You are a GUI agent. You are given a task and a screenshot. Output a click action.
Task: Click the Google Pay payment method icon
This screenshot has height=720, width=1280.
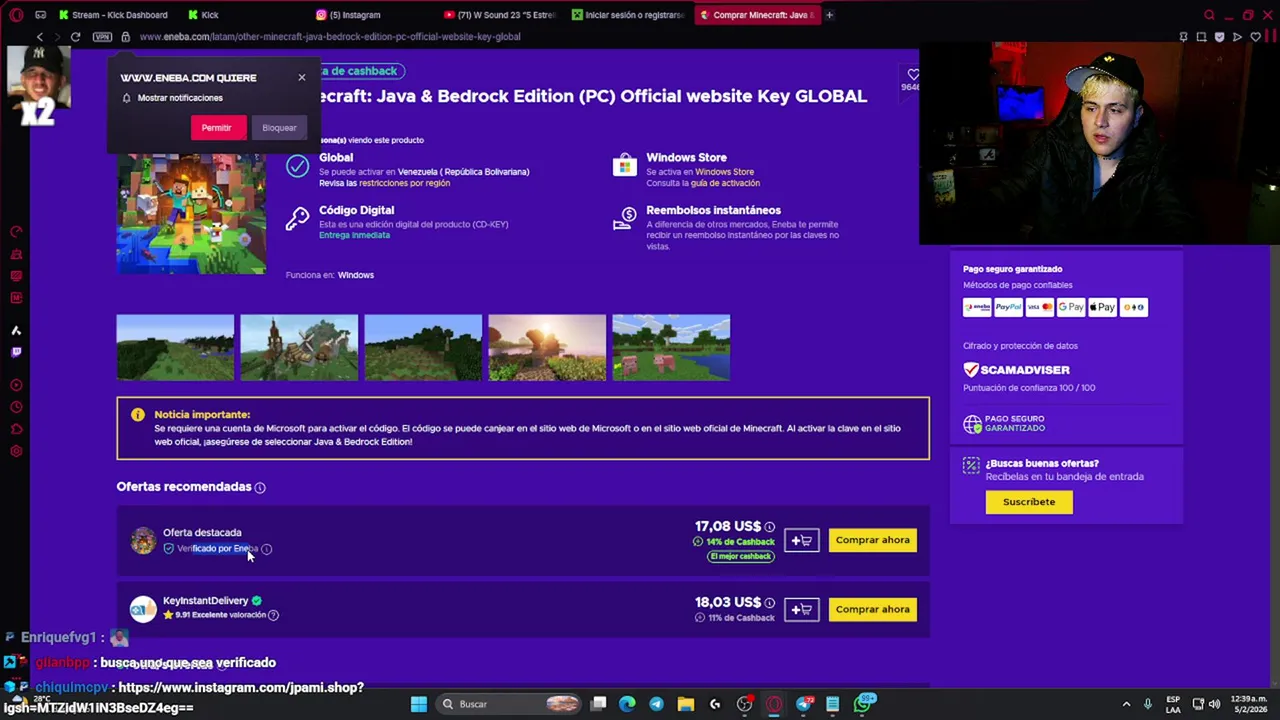(x=1070, y=307)
